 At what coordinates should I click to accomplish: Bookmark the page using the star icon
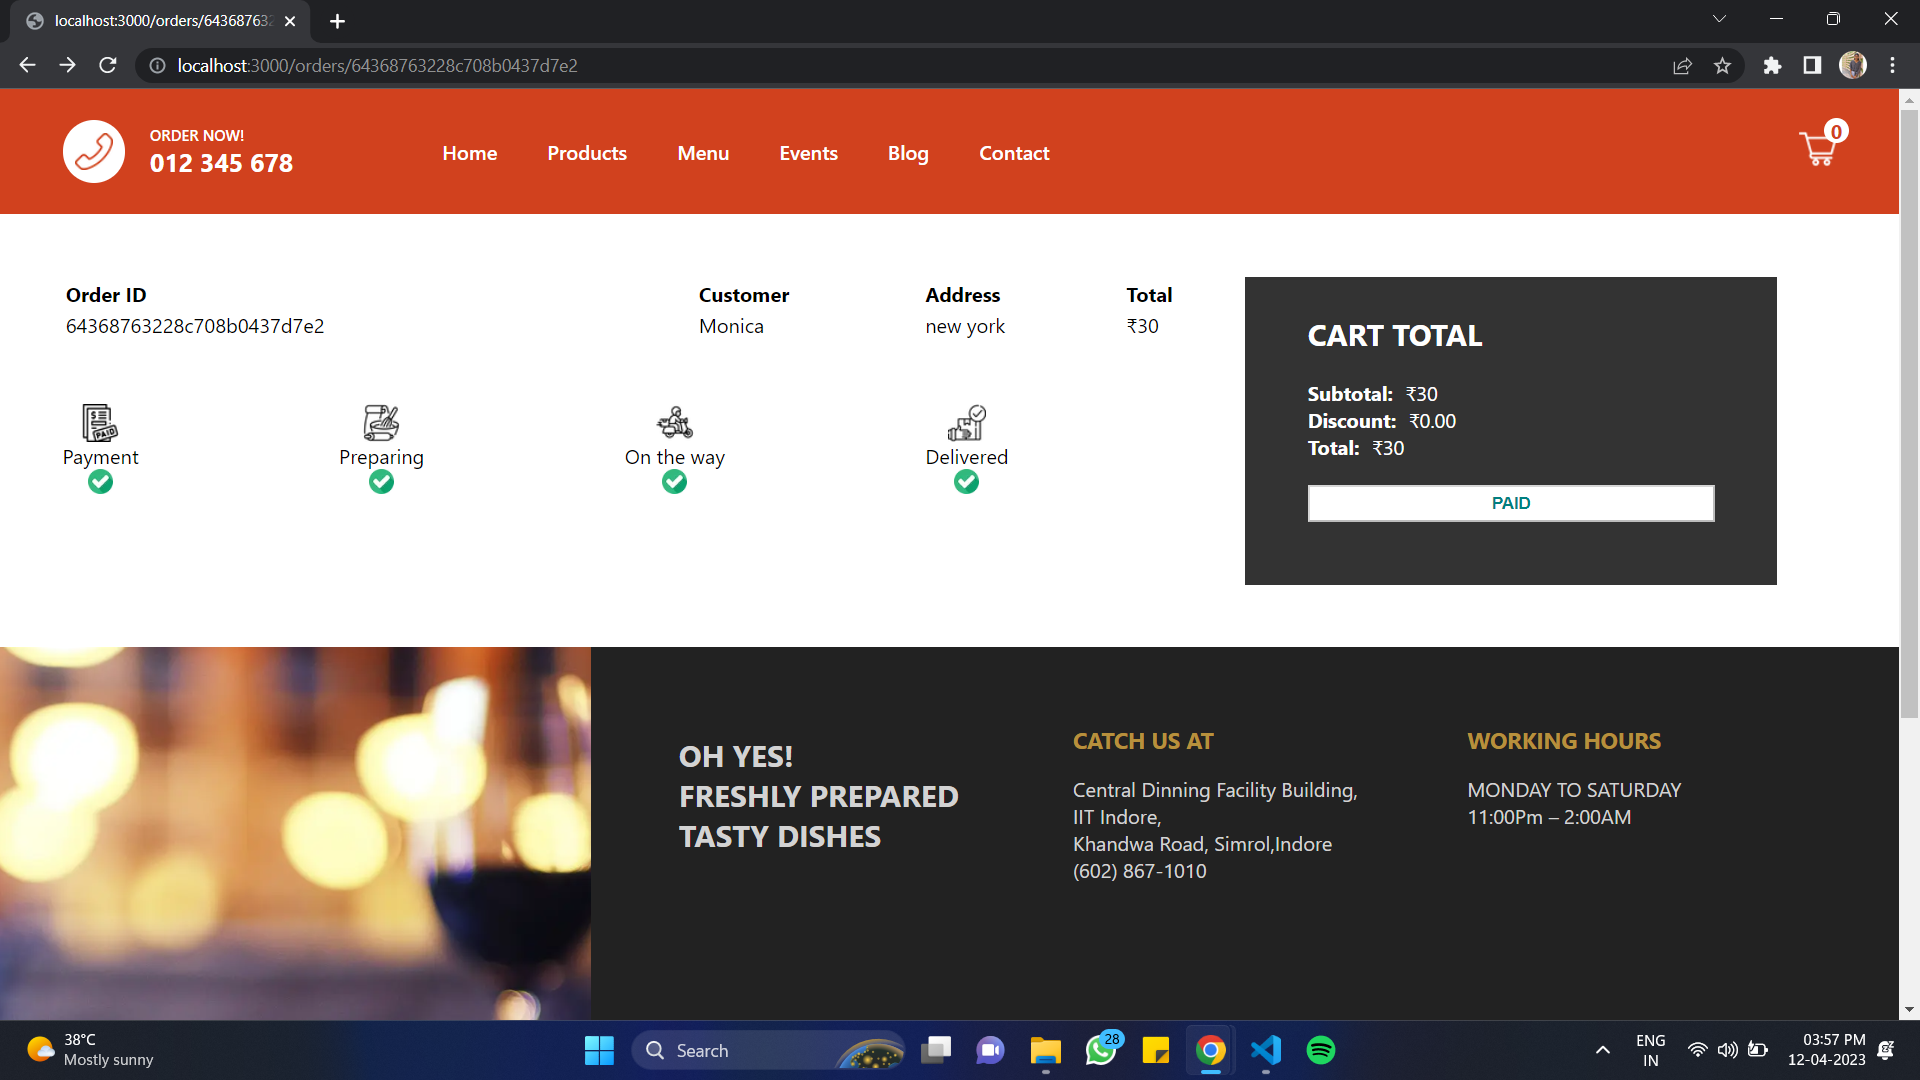coord(1723,65)
